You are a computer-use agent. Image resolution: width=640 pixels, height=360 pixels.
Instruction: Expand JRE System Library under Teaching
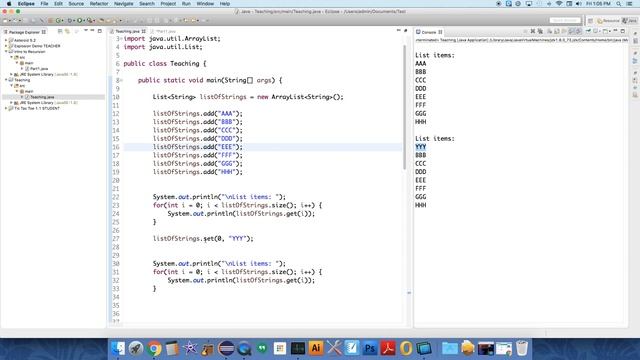11,103
